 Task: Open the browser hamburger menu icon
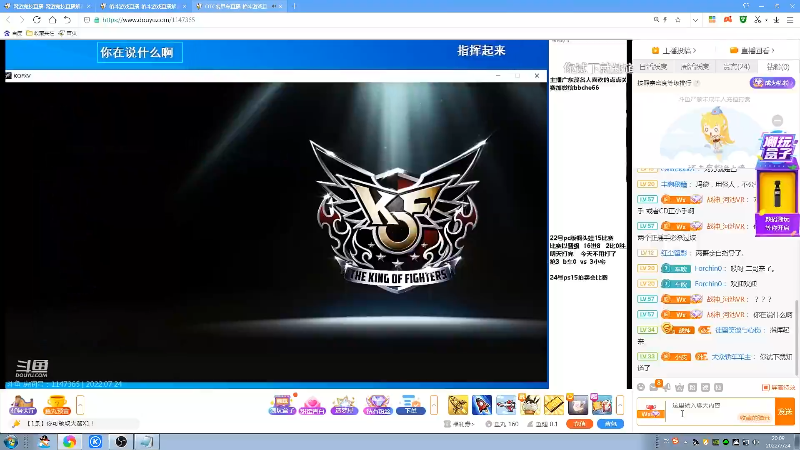pyautogui.click(x=790, y=20)
